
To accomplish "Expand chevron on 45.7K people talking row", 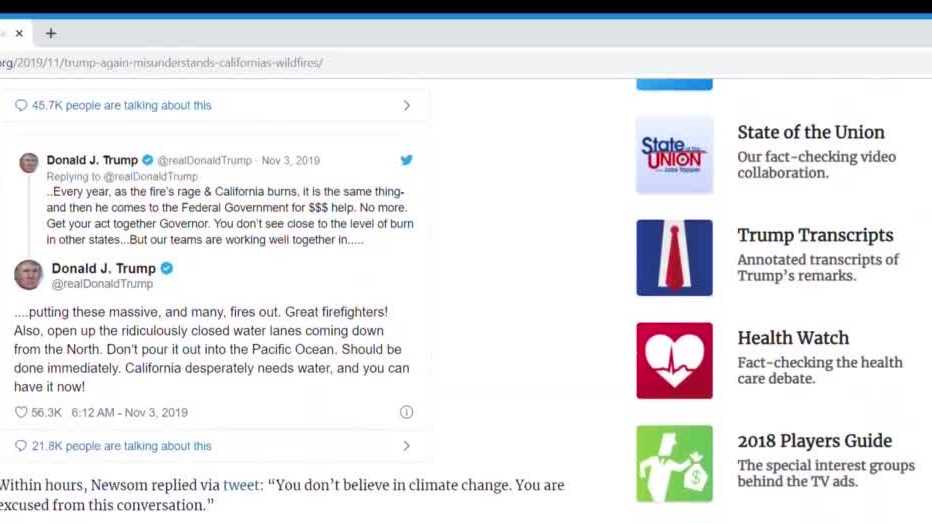I will click(x=407, y=105).
